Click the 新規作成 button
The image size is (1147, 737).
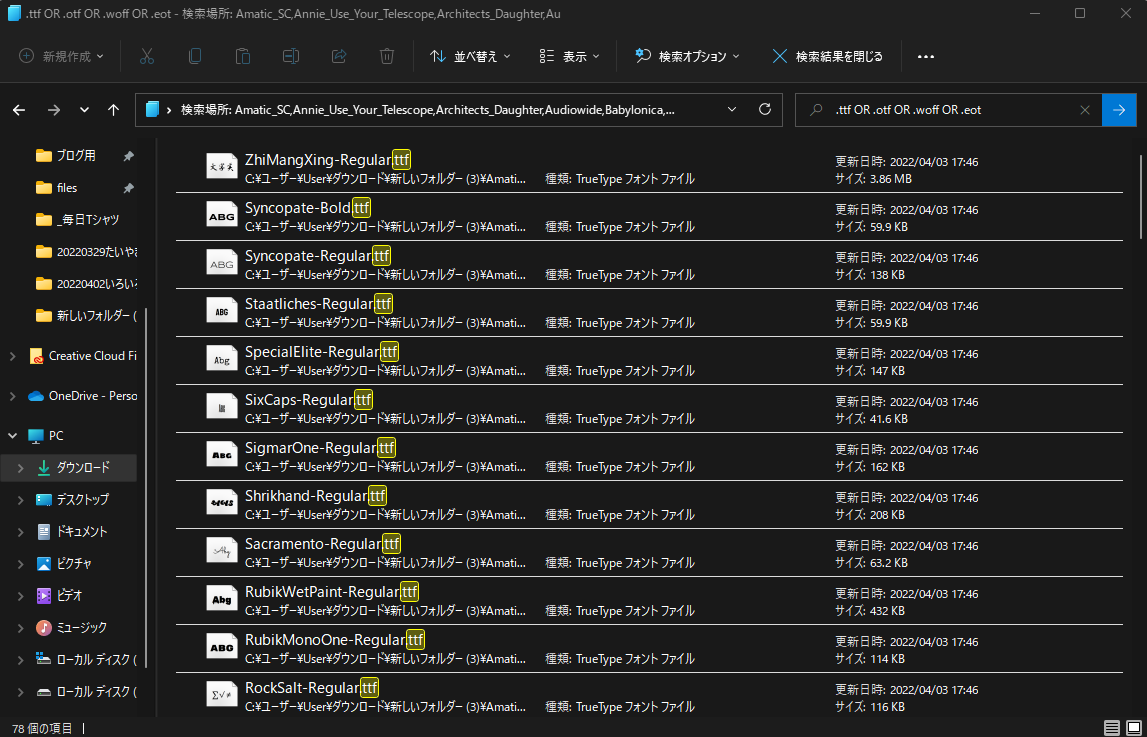[x=62, y=56]
